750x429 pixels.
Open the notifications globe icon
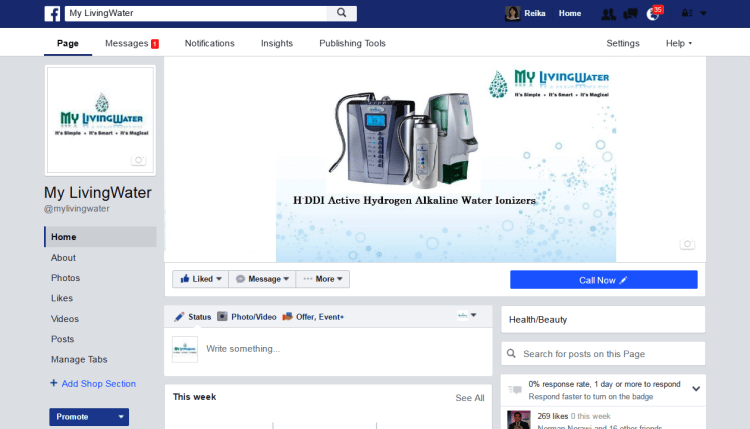pyautogui.click(x=653, y=14)
